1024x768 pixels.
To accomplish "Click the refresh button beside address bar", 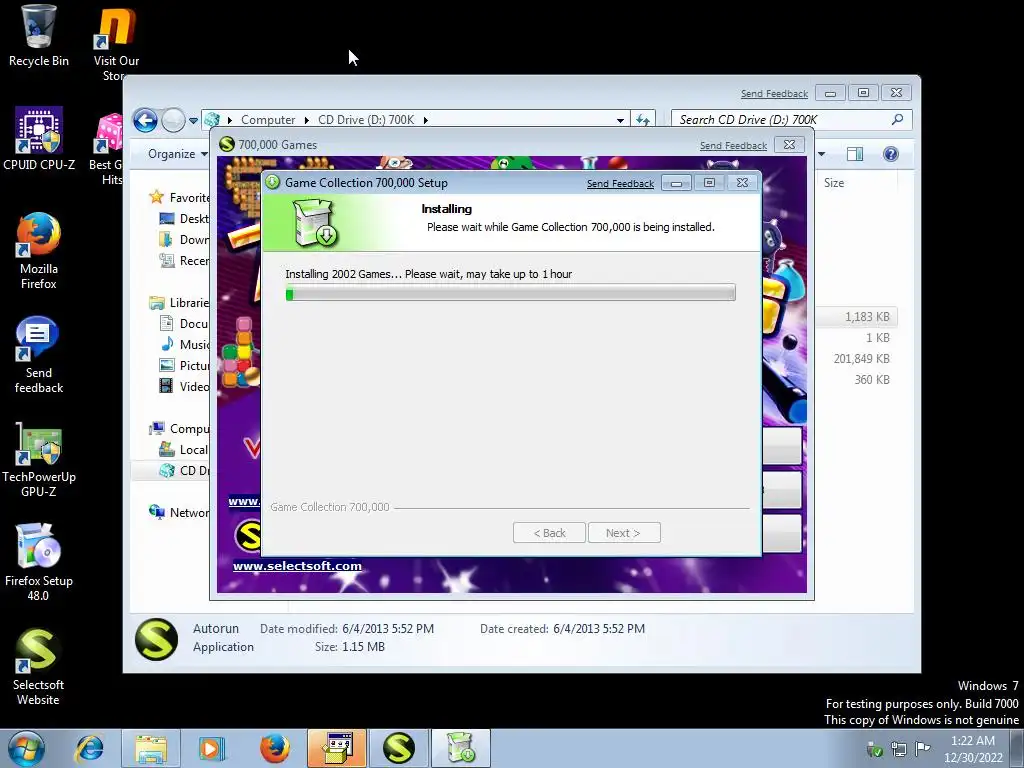I will coord(643,120).
